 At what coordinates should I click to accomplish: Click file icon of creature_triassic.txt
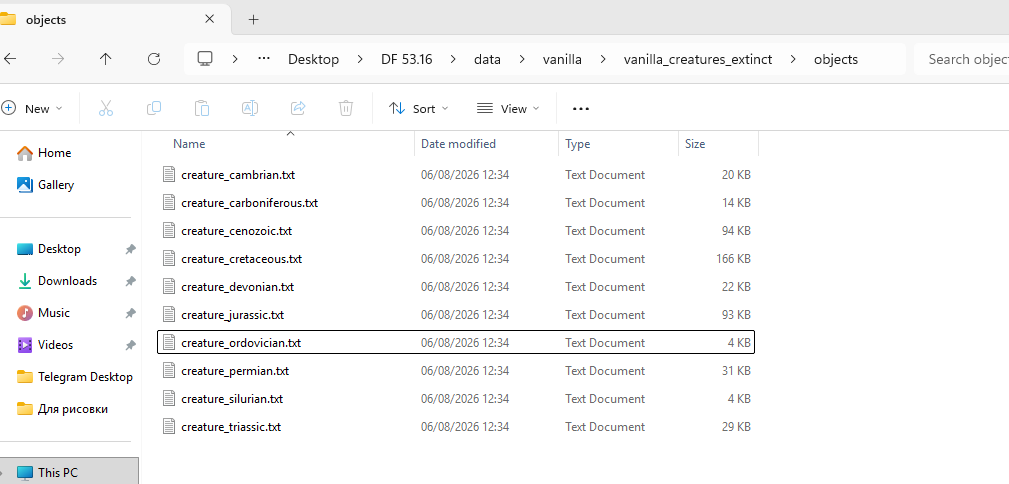tap(169, 427)
